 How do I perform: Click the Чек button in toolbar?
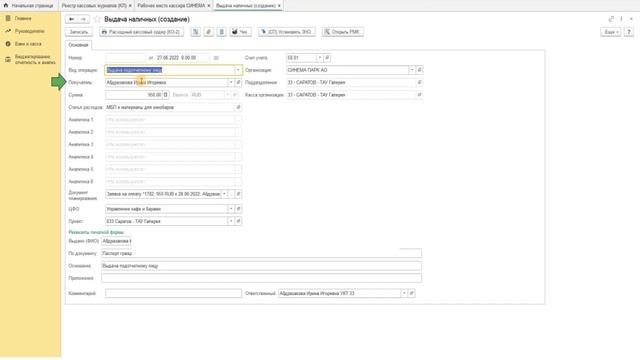[x=240, y=32]
